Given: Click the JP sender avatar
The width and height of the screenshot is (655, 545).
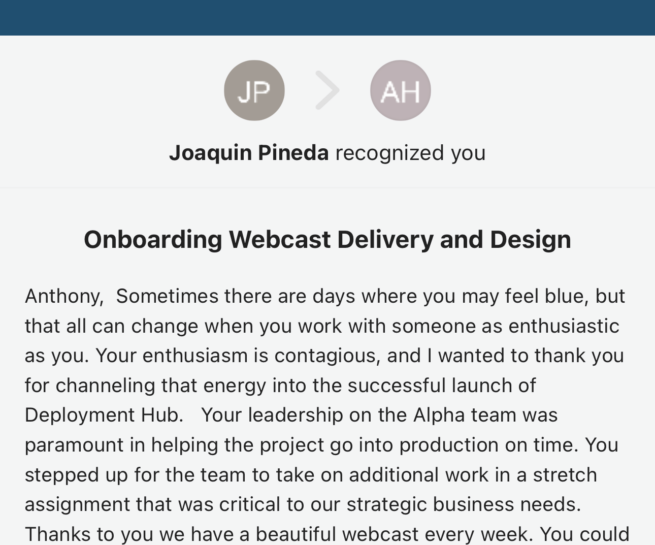Looking at the screenshot, I should (254, 91).
